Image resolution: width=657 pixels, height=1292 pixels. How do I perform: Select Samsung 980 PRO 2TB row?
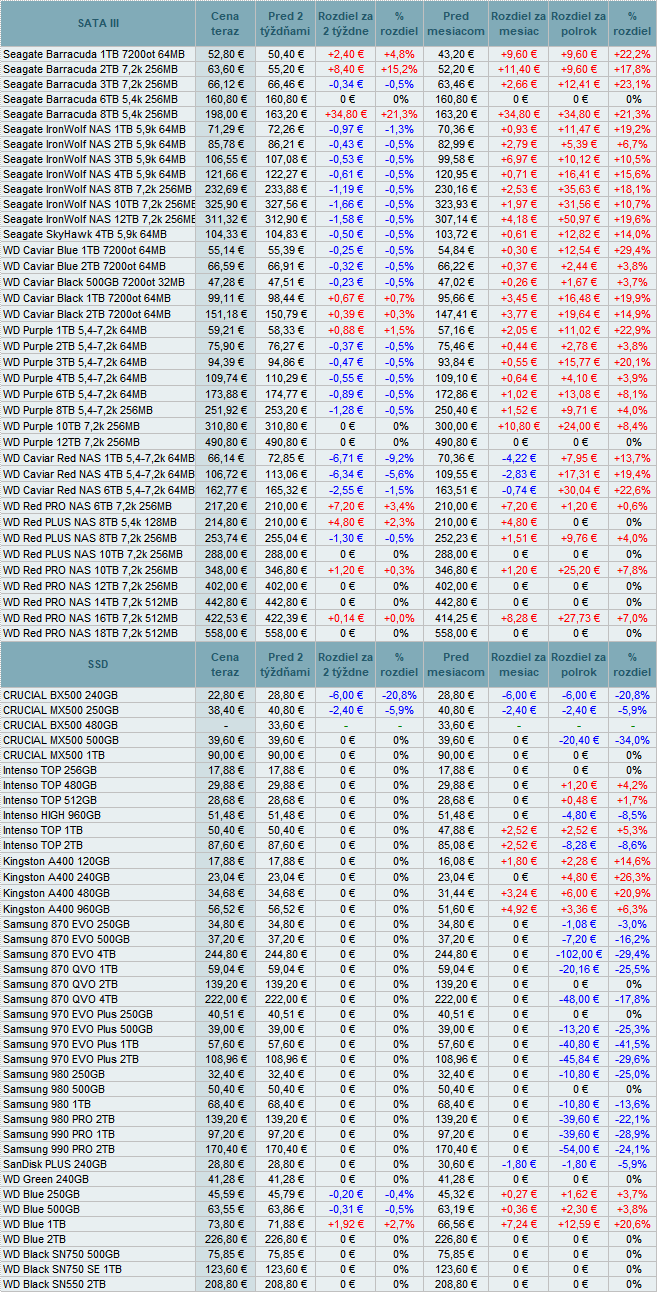coord(328,1119)
